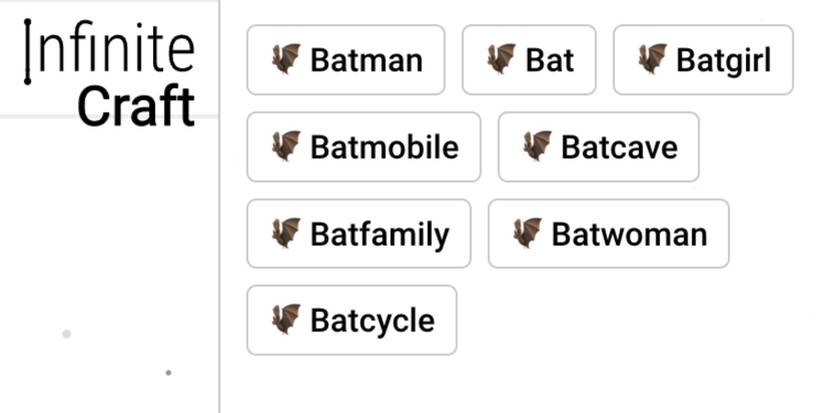825x413 pixels.
Task: Click the Batcave element text
Action: 619,147
